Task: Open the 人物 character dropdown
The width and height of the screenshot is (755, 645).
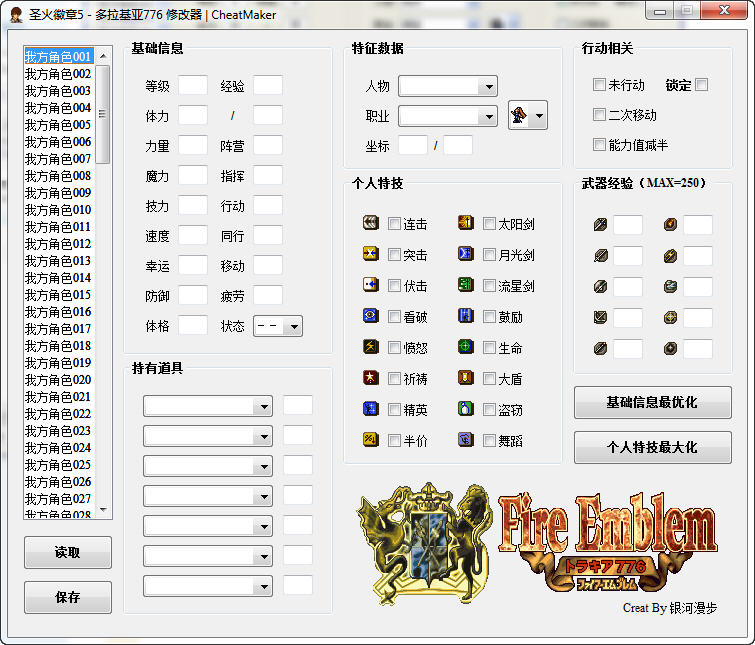Action: 447,87
